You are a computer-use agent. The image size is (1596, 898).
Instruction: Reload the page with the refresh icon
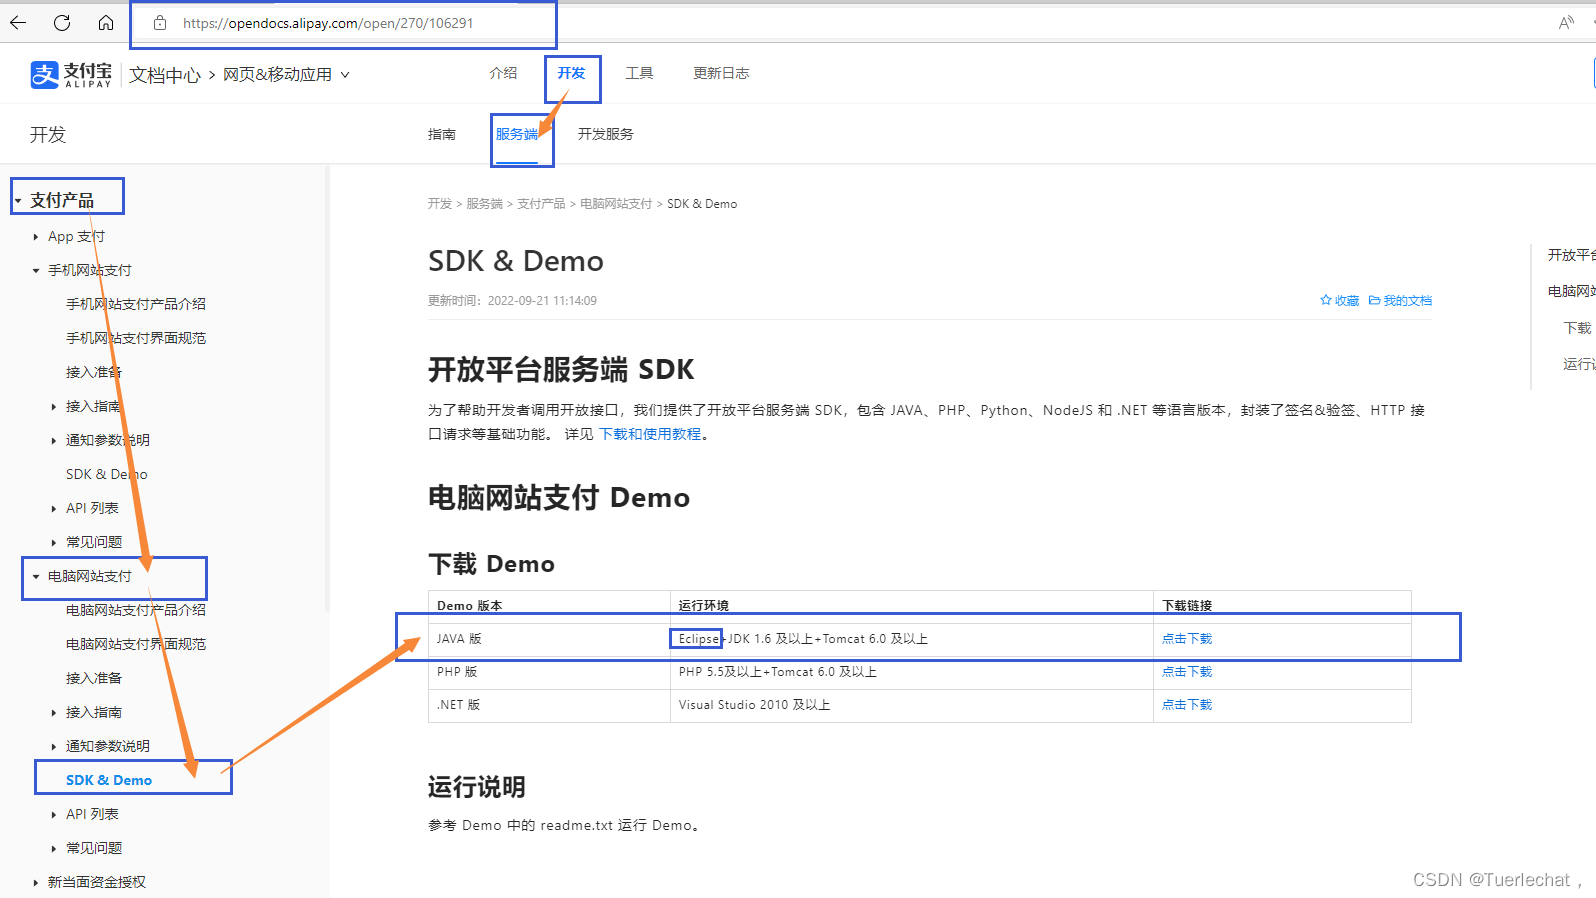coord(62,22)
